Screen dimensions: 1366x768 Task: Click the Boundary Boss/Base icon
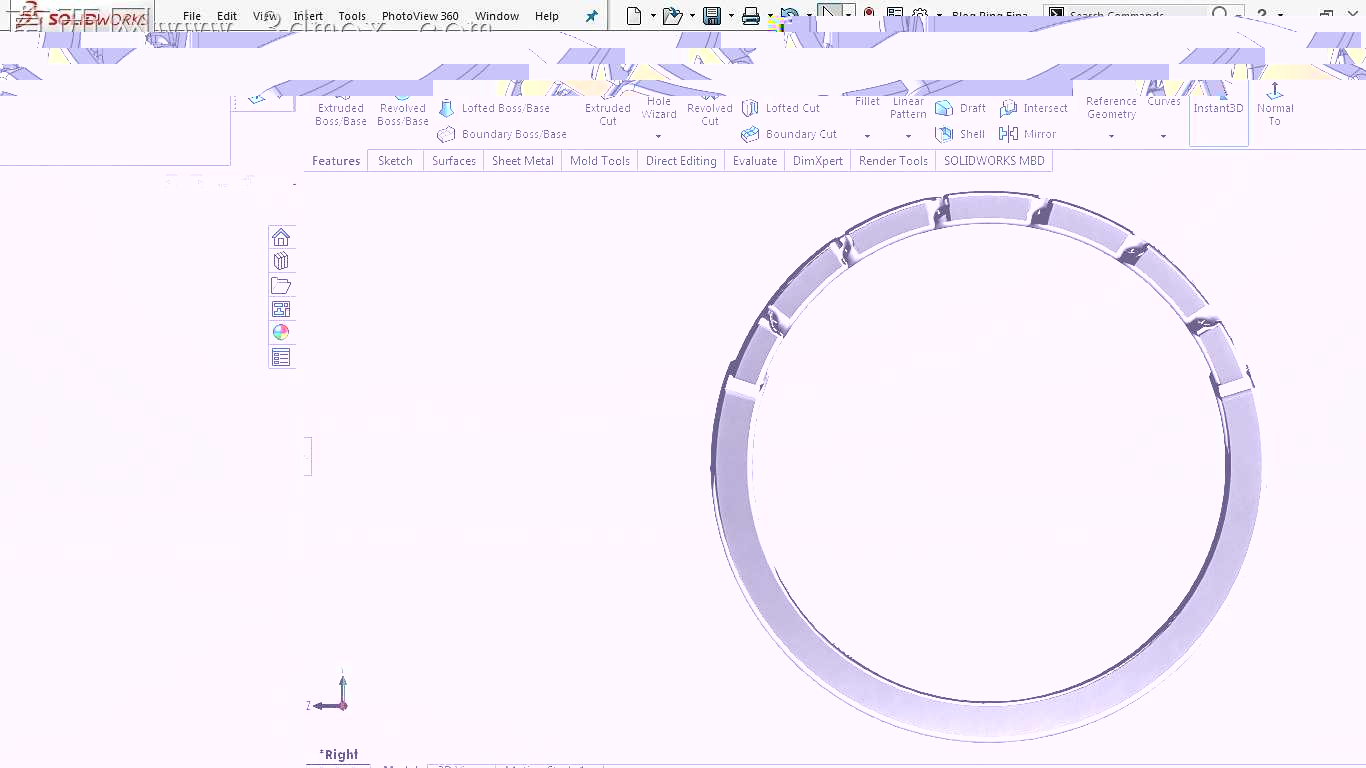tap(447, 134)
